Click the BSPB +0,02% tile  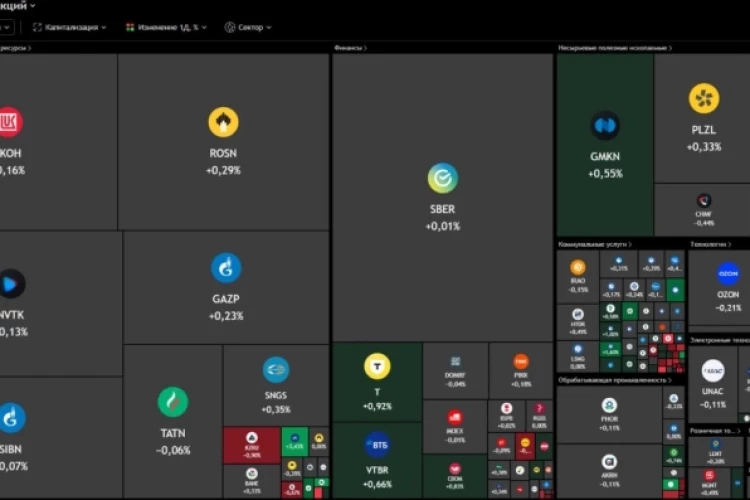tap(506, 415)
